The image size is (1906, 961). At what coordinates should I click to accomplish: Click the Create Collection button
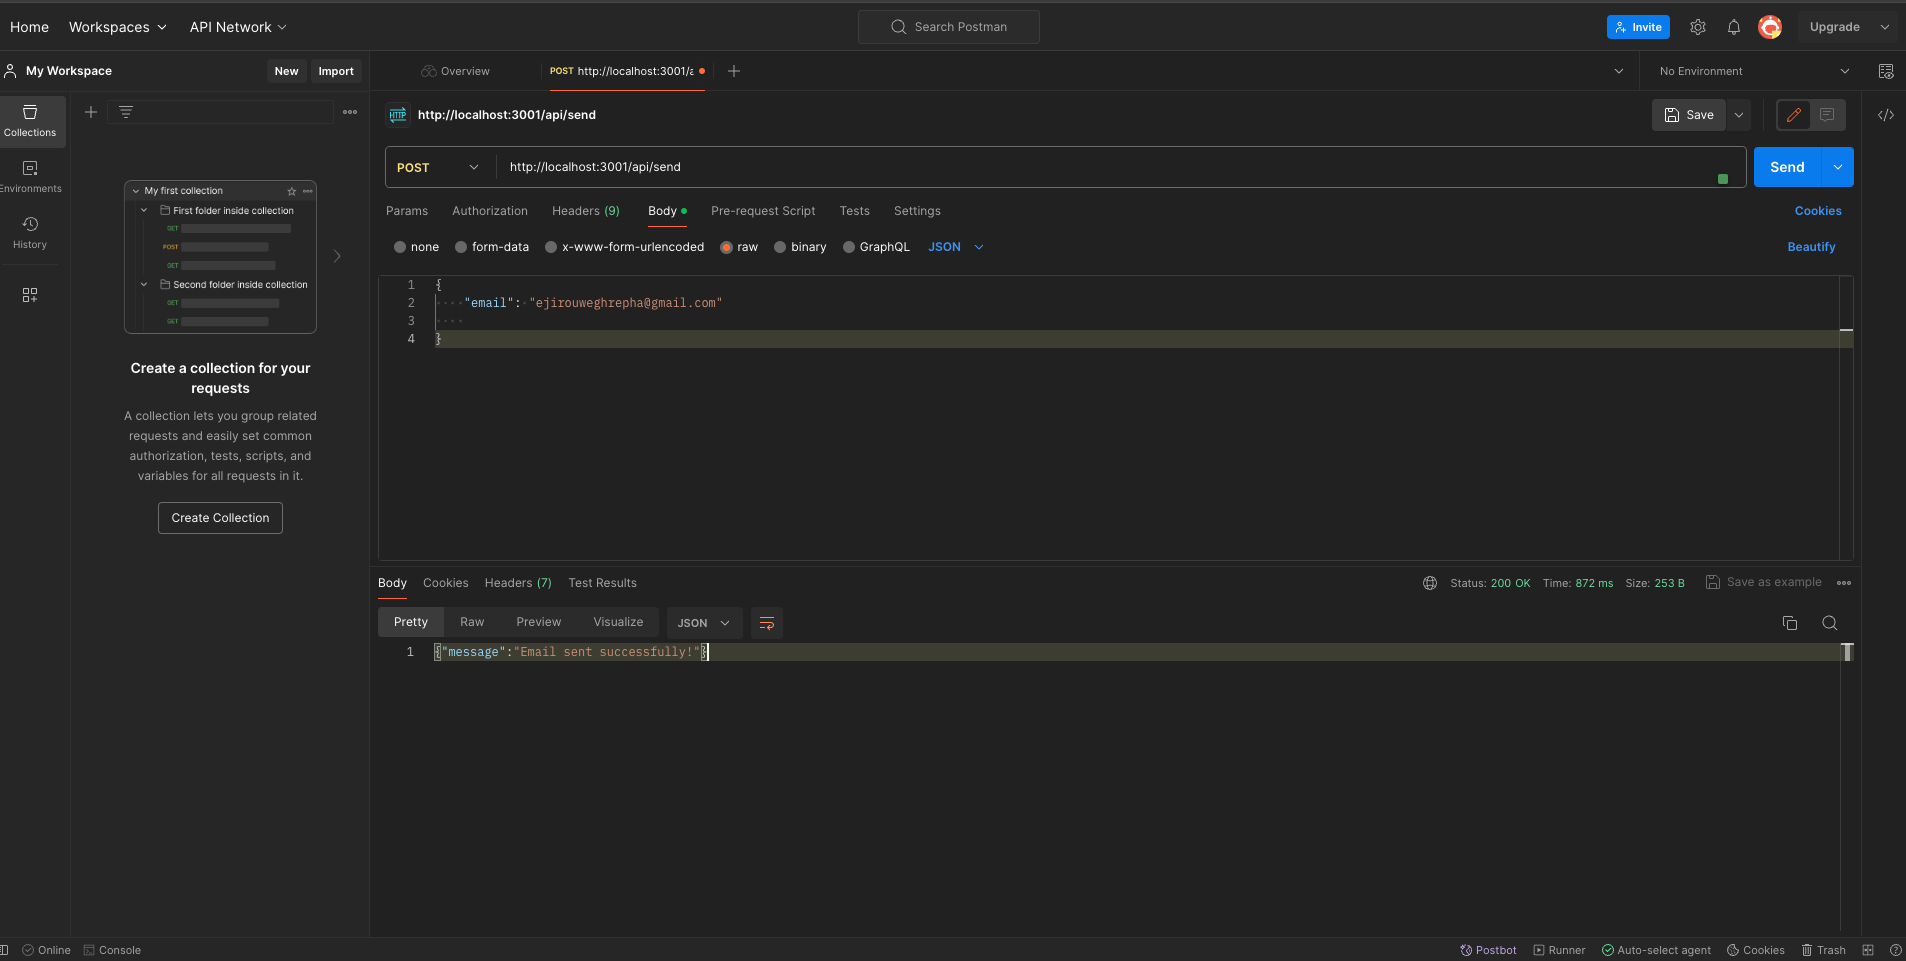click(220, 518)
